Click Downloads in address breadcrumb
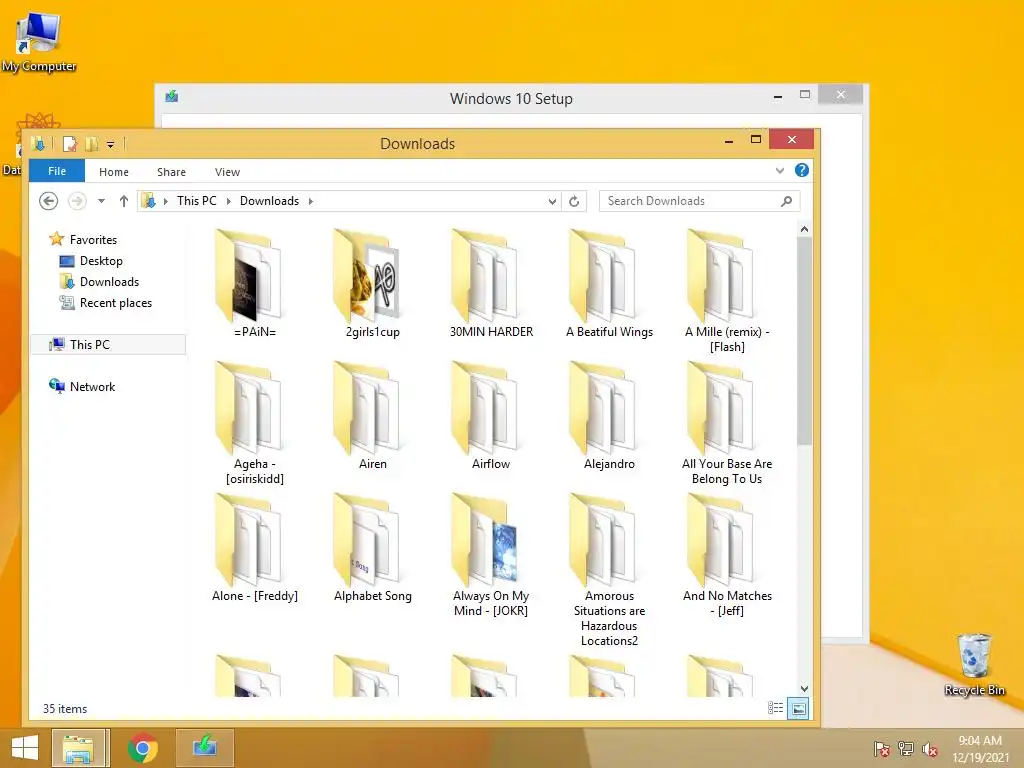The image size is (1024, 768). coord(269,201)
